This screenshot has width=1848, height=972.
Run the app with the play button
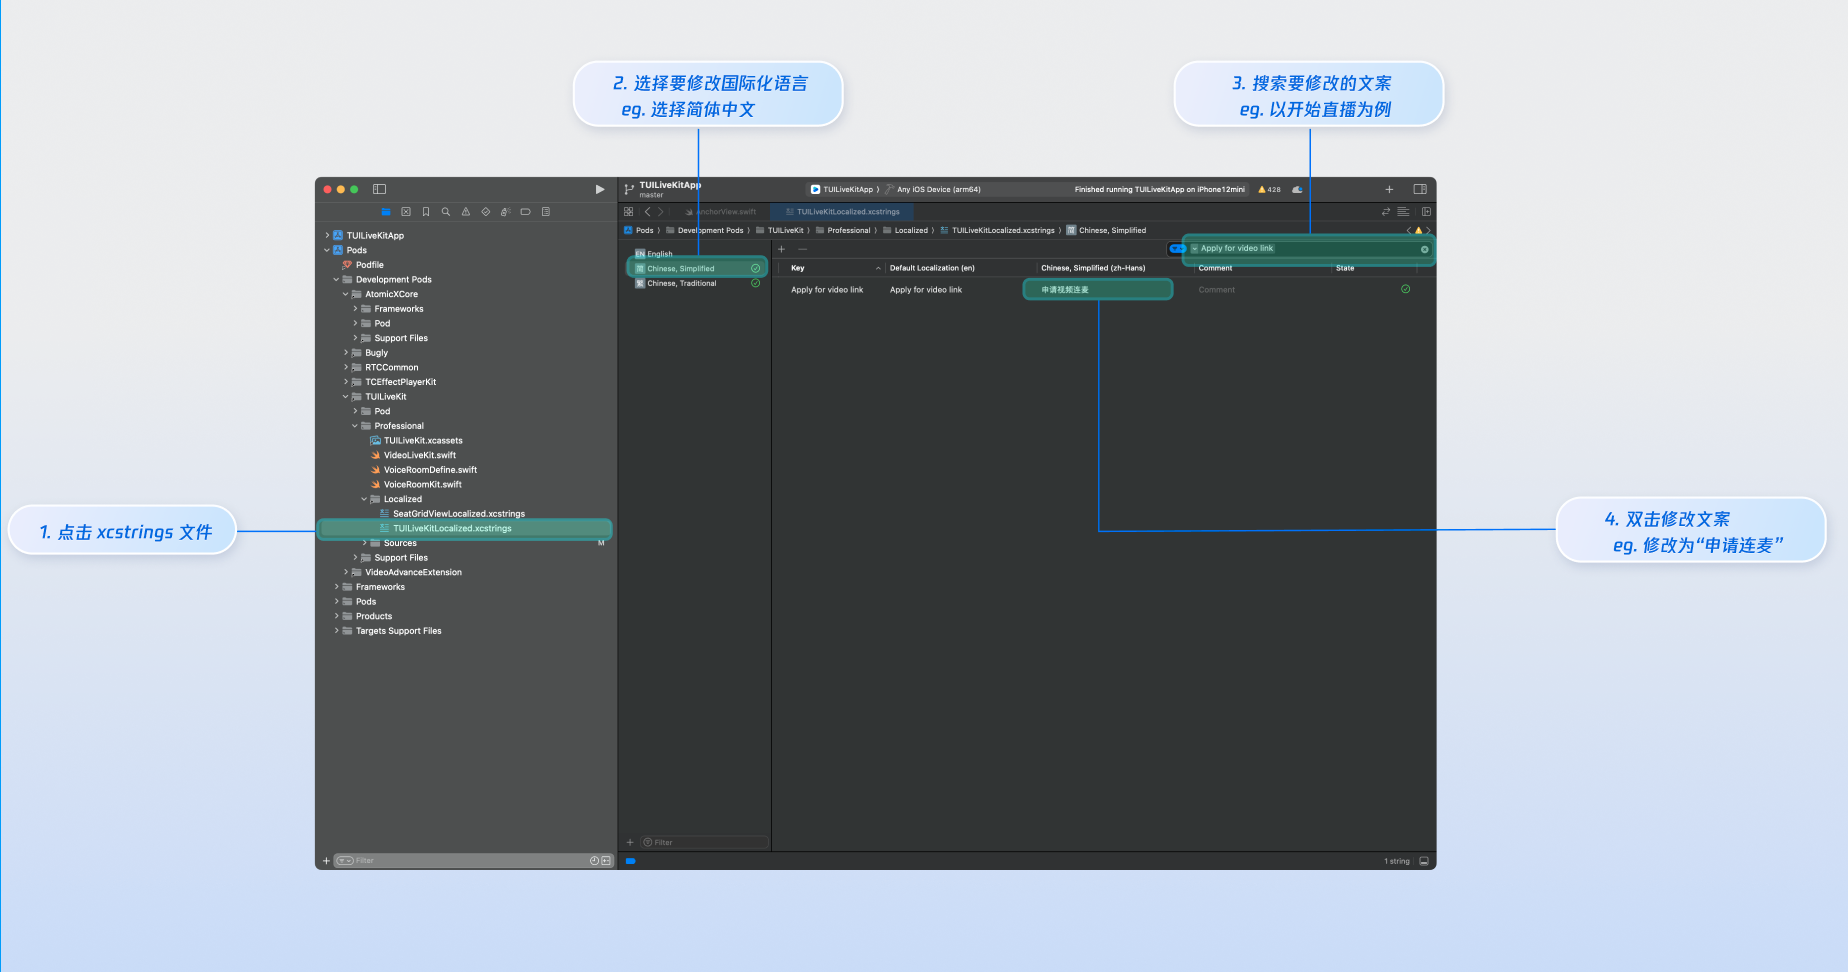pyautogui.click(x=600, y=189)
